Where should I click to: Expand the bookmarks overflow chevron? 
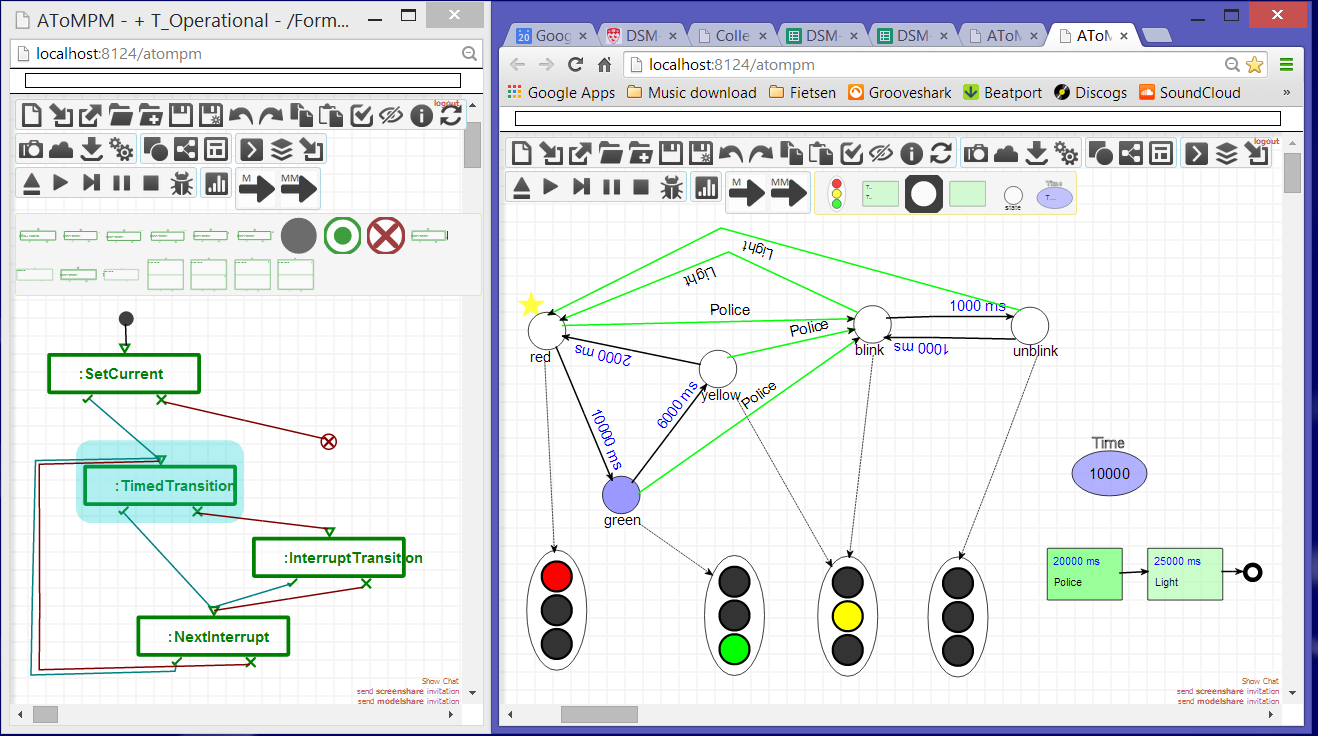1286,92
